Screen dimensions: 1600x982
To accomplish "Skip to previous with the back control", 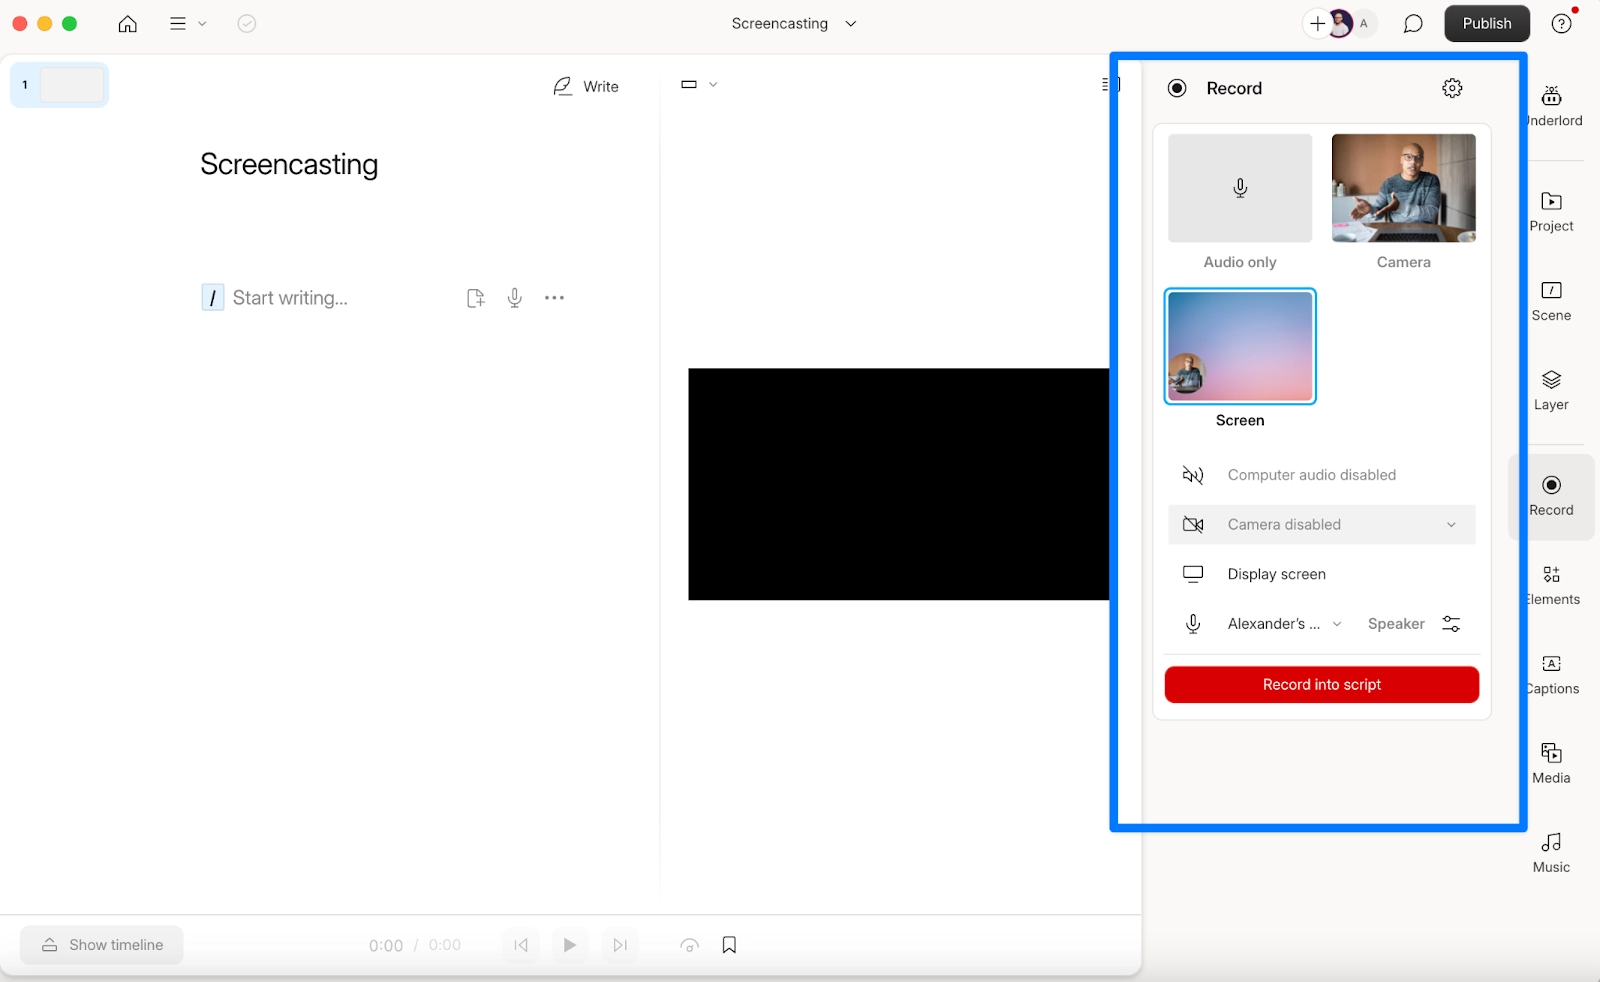I will pos(521,945).
